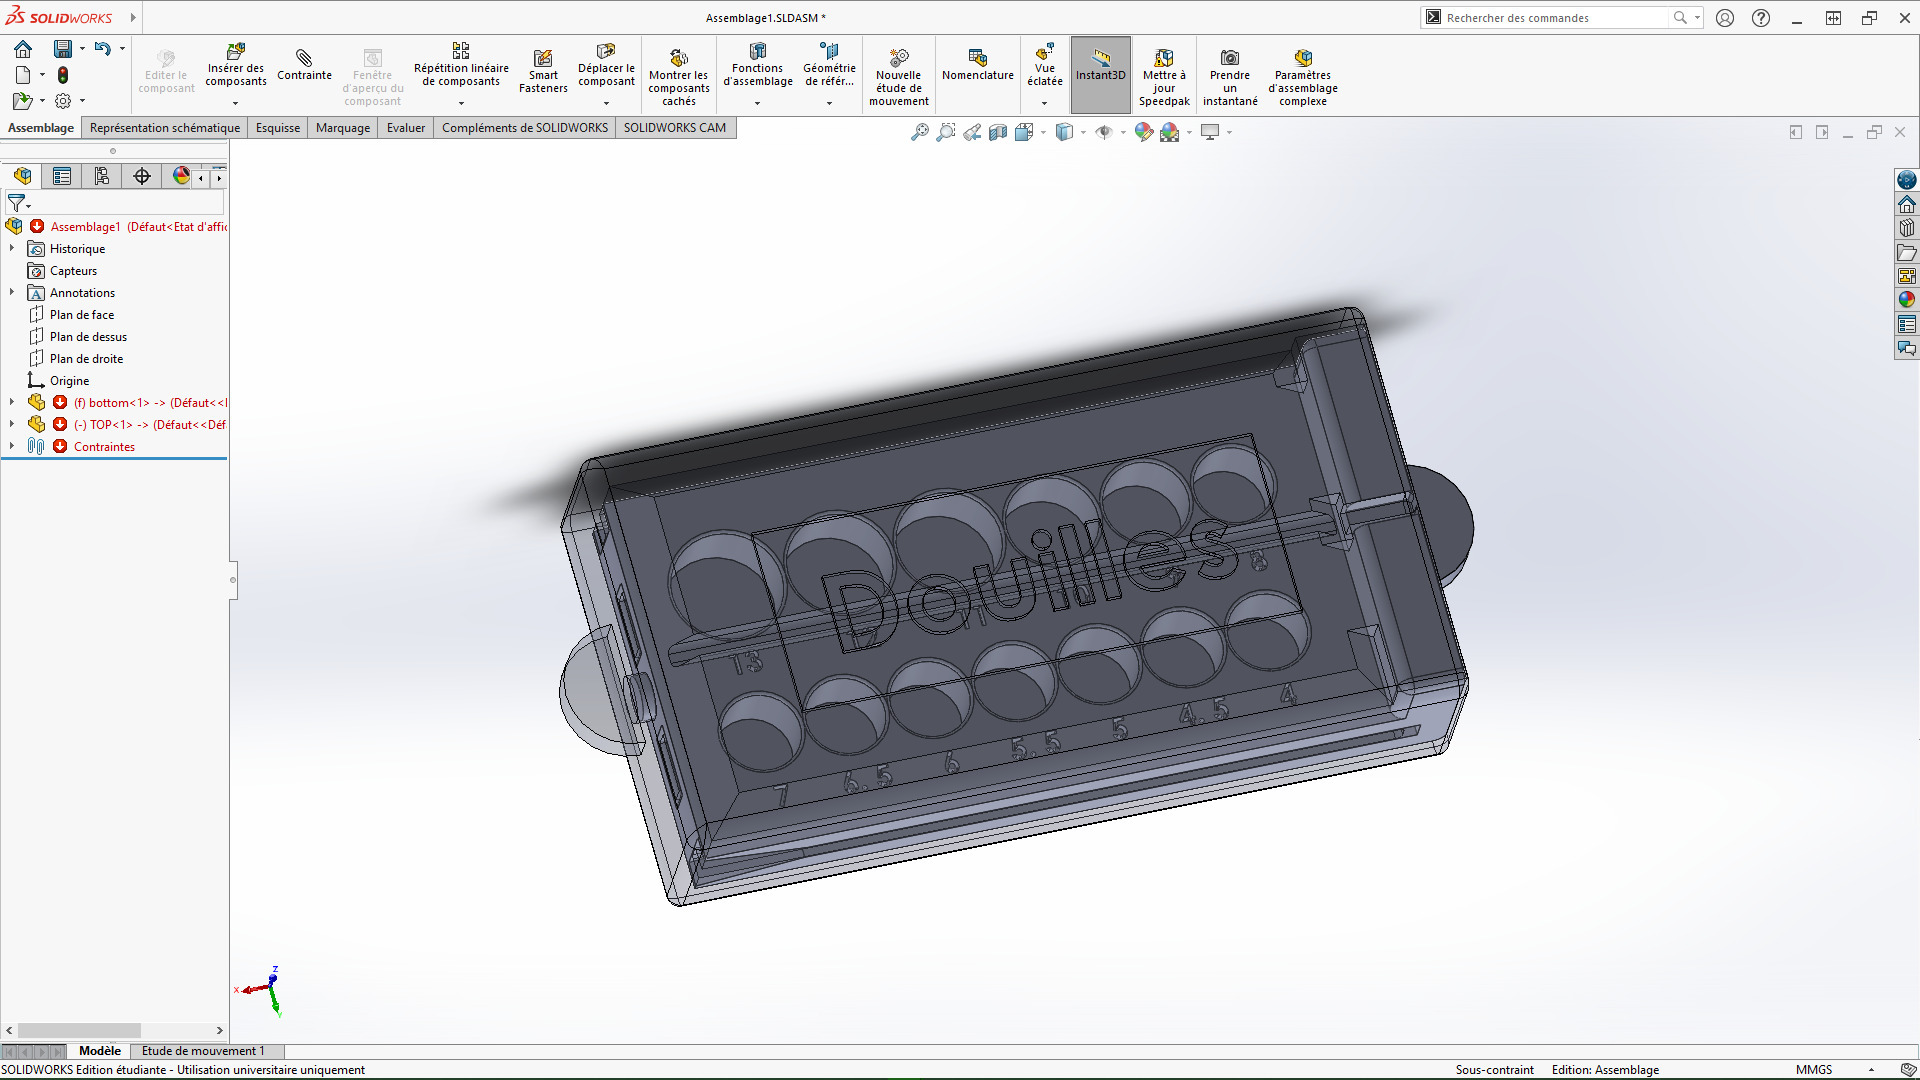
Task: Expand the bottom<1> component node
Action: (12, 403)
